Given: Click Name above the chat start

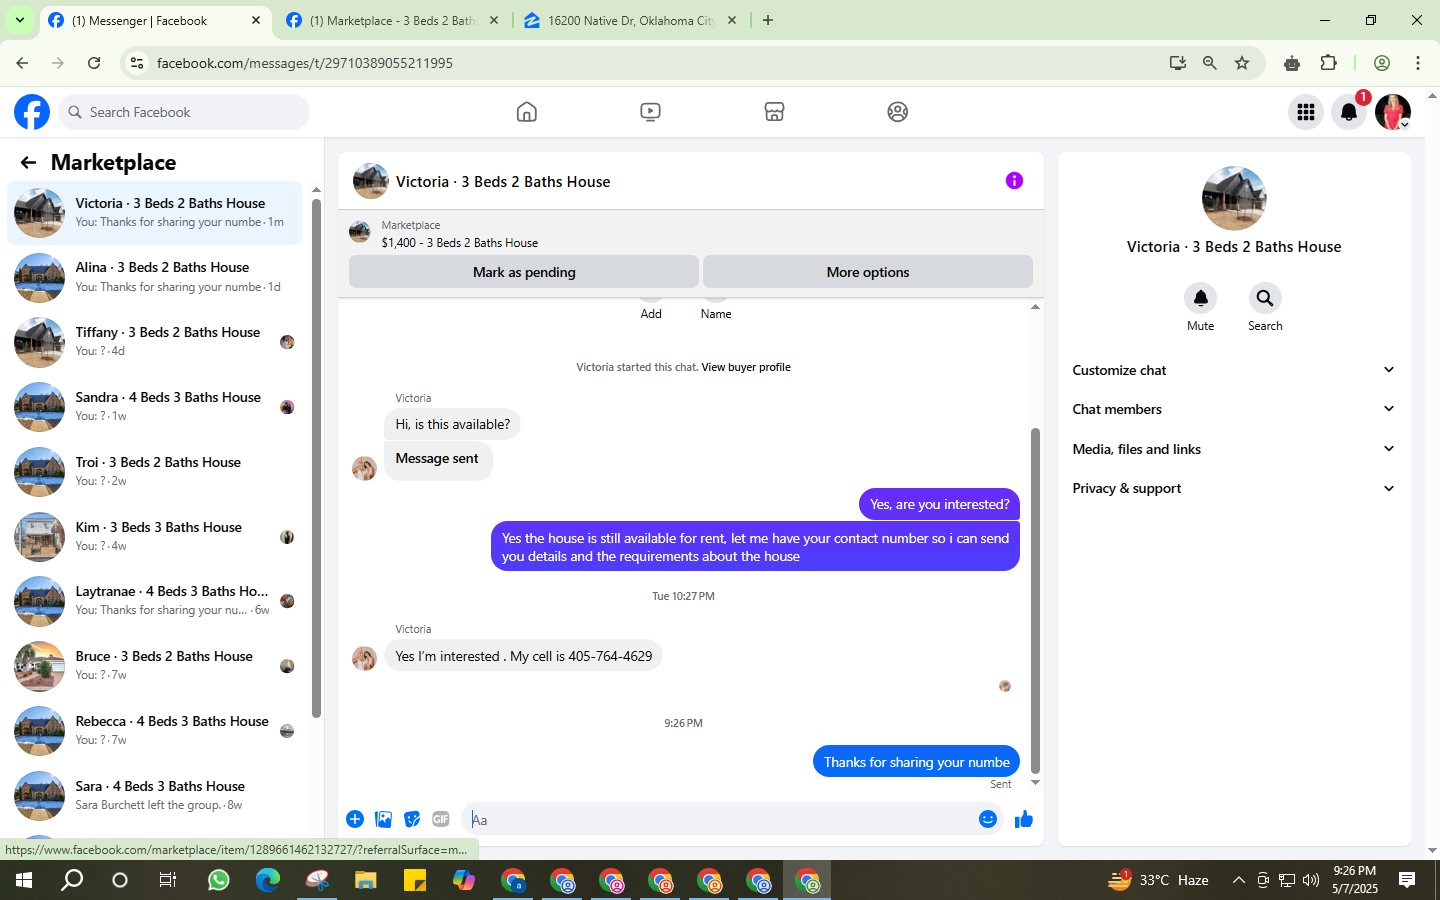Looking at the screenshot, I should 716,314.
